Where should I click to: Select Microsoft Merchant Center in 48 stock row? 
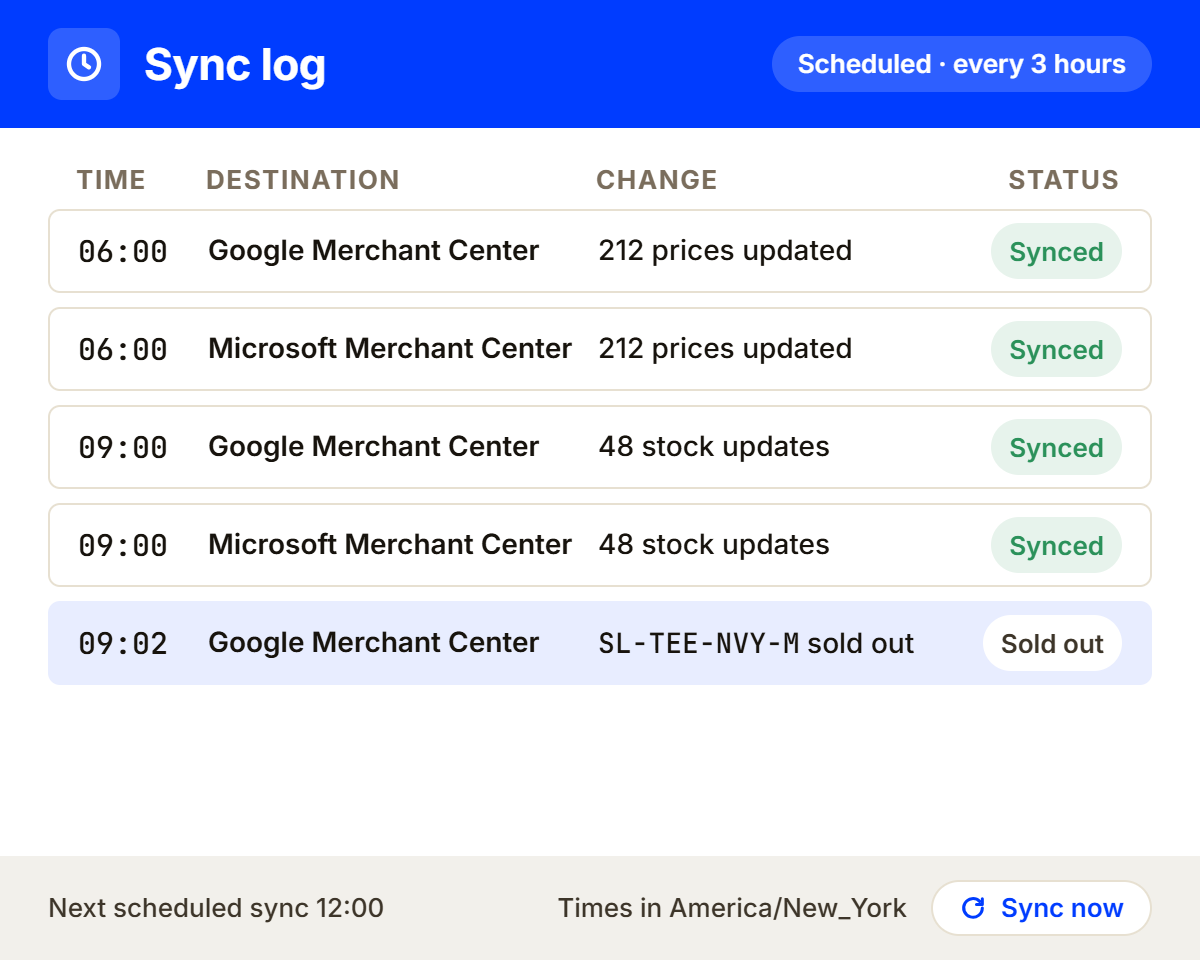click(x=390, y=544)
